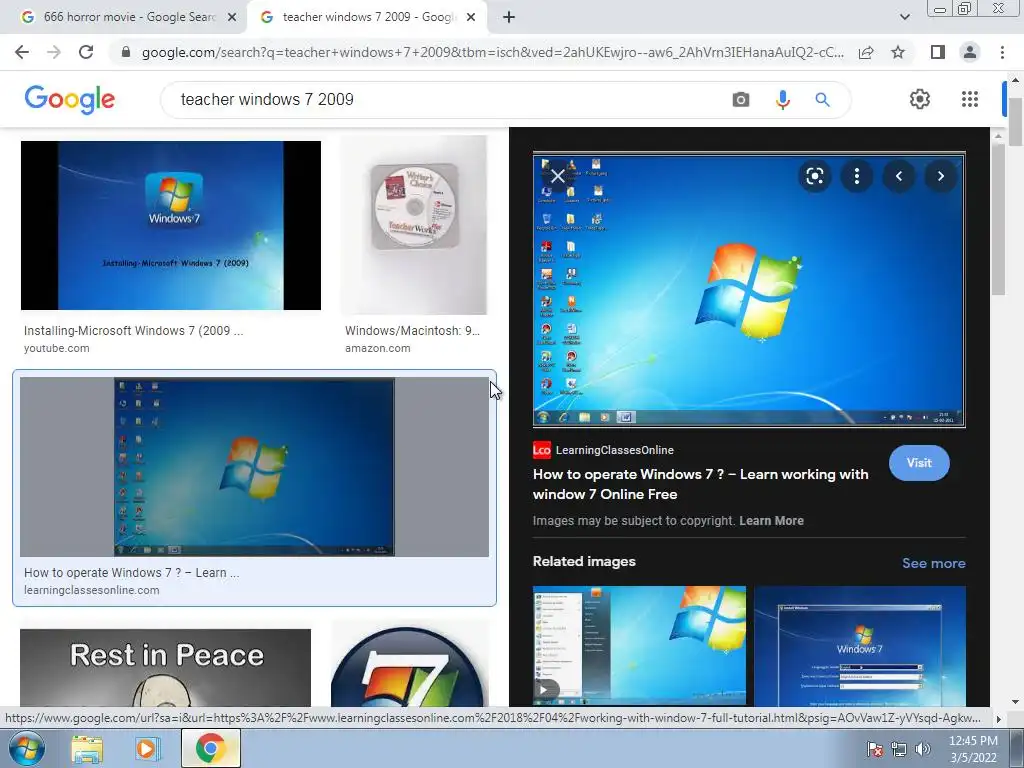The width and height of the screenshot is (1024, 768).
Task: Click the Google logo
Action: [x=70, y=99]
